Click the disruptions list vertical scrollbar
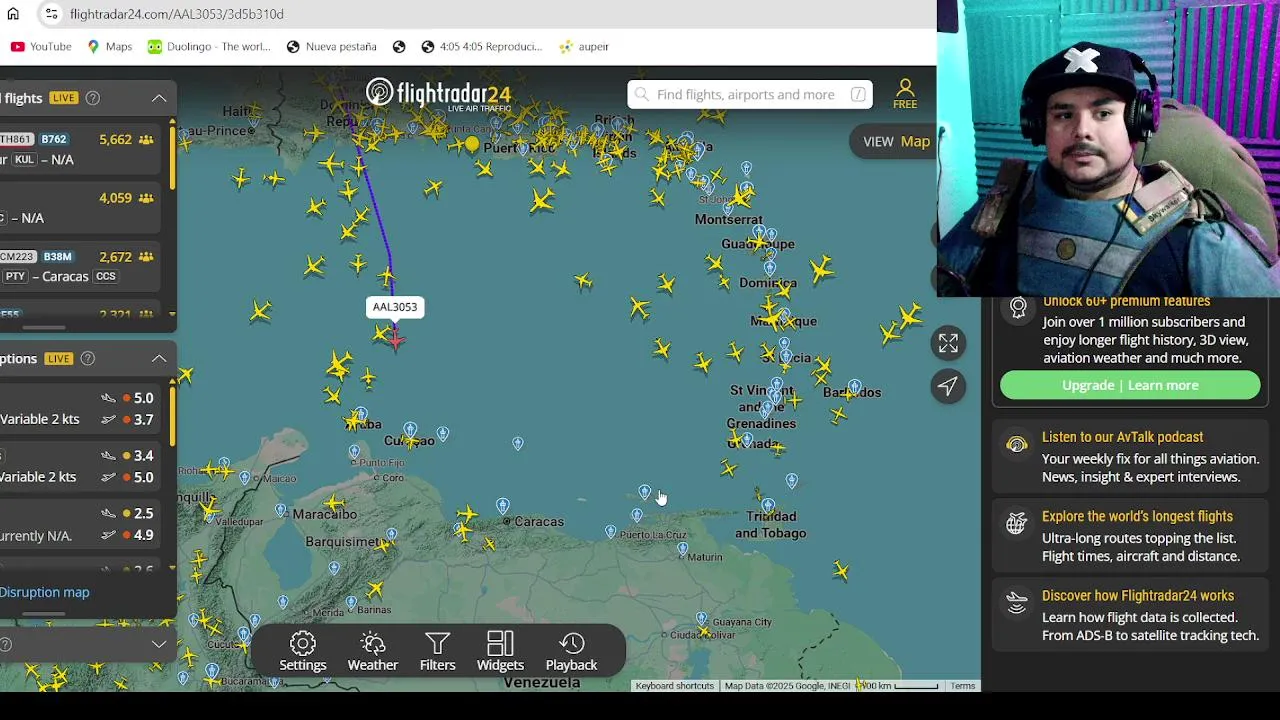Image resolution: width=1280 pixels, height=720 pixels. pyautogui.click(x=172, y=415)
